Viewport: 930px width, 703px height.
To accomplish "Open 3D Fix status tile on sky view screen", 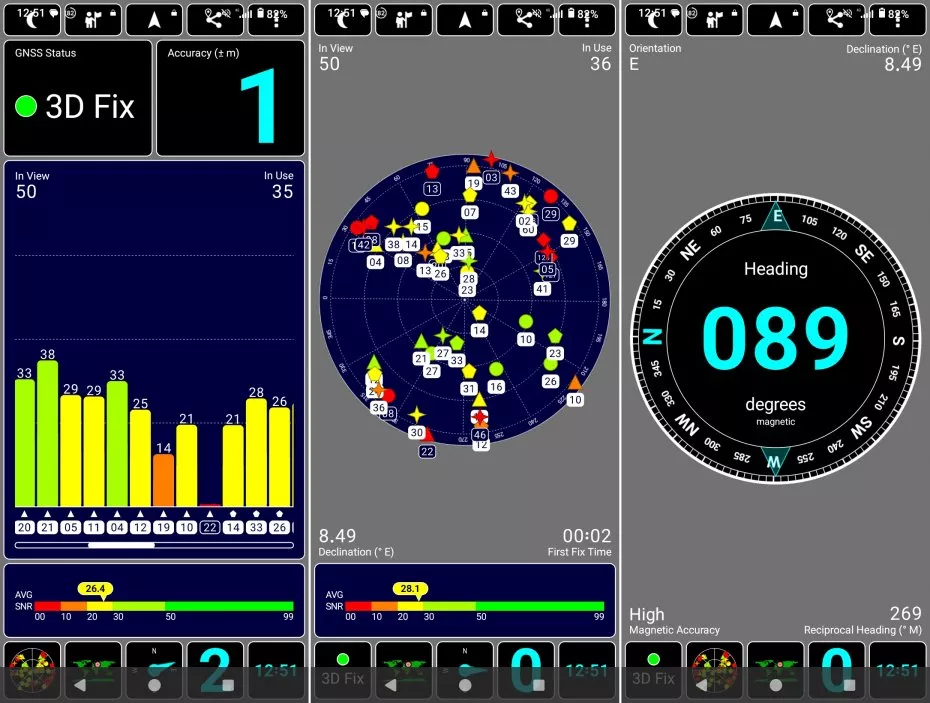I will (x=343, y=670).
